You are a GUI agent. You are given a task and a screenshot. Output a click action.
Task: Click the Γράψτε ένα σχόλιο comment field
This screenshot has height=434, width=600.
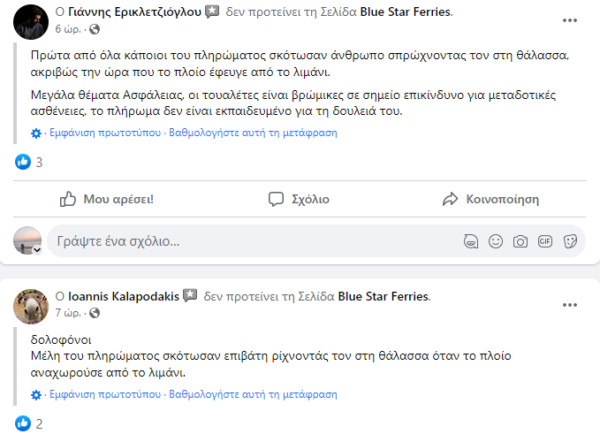tap(250, 241)
